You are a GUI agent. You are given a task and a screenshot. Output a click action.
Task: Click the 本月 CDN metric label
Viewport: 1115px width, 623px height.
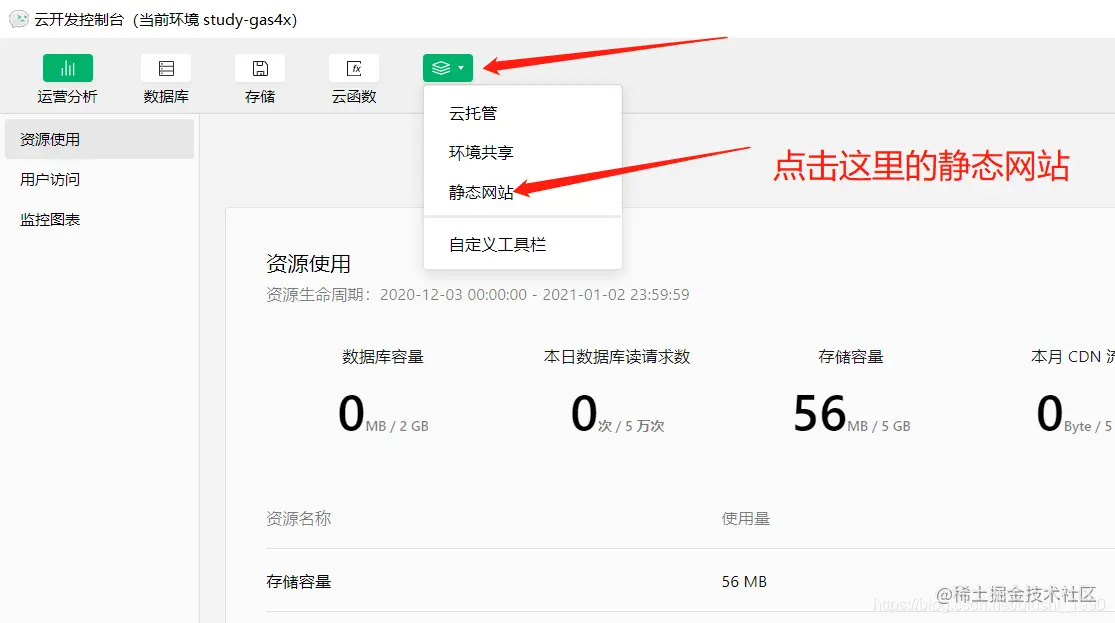[1072, 357]
